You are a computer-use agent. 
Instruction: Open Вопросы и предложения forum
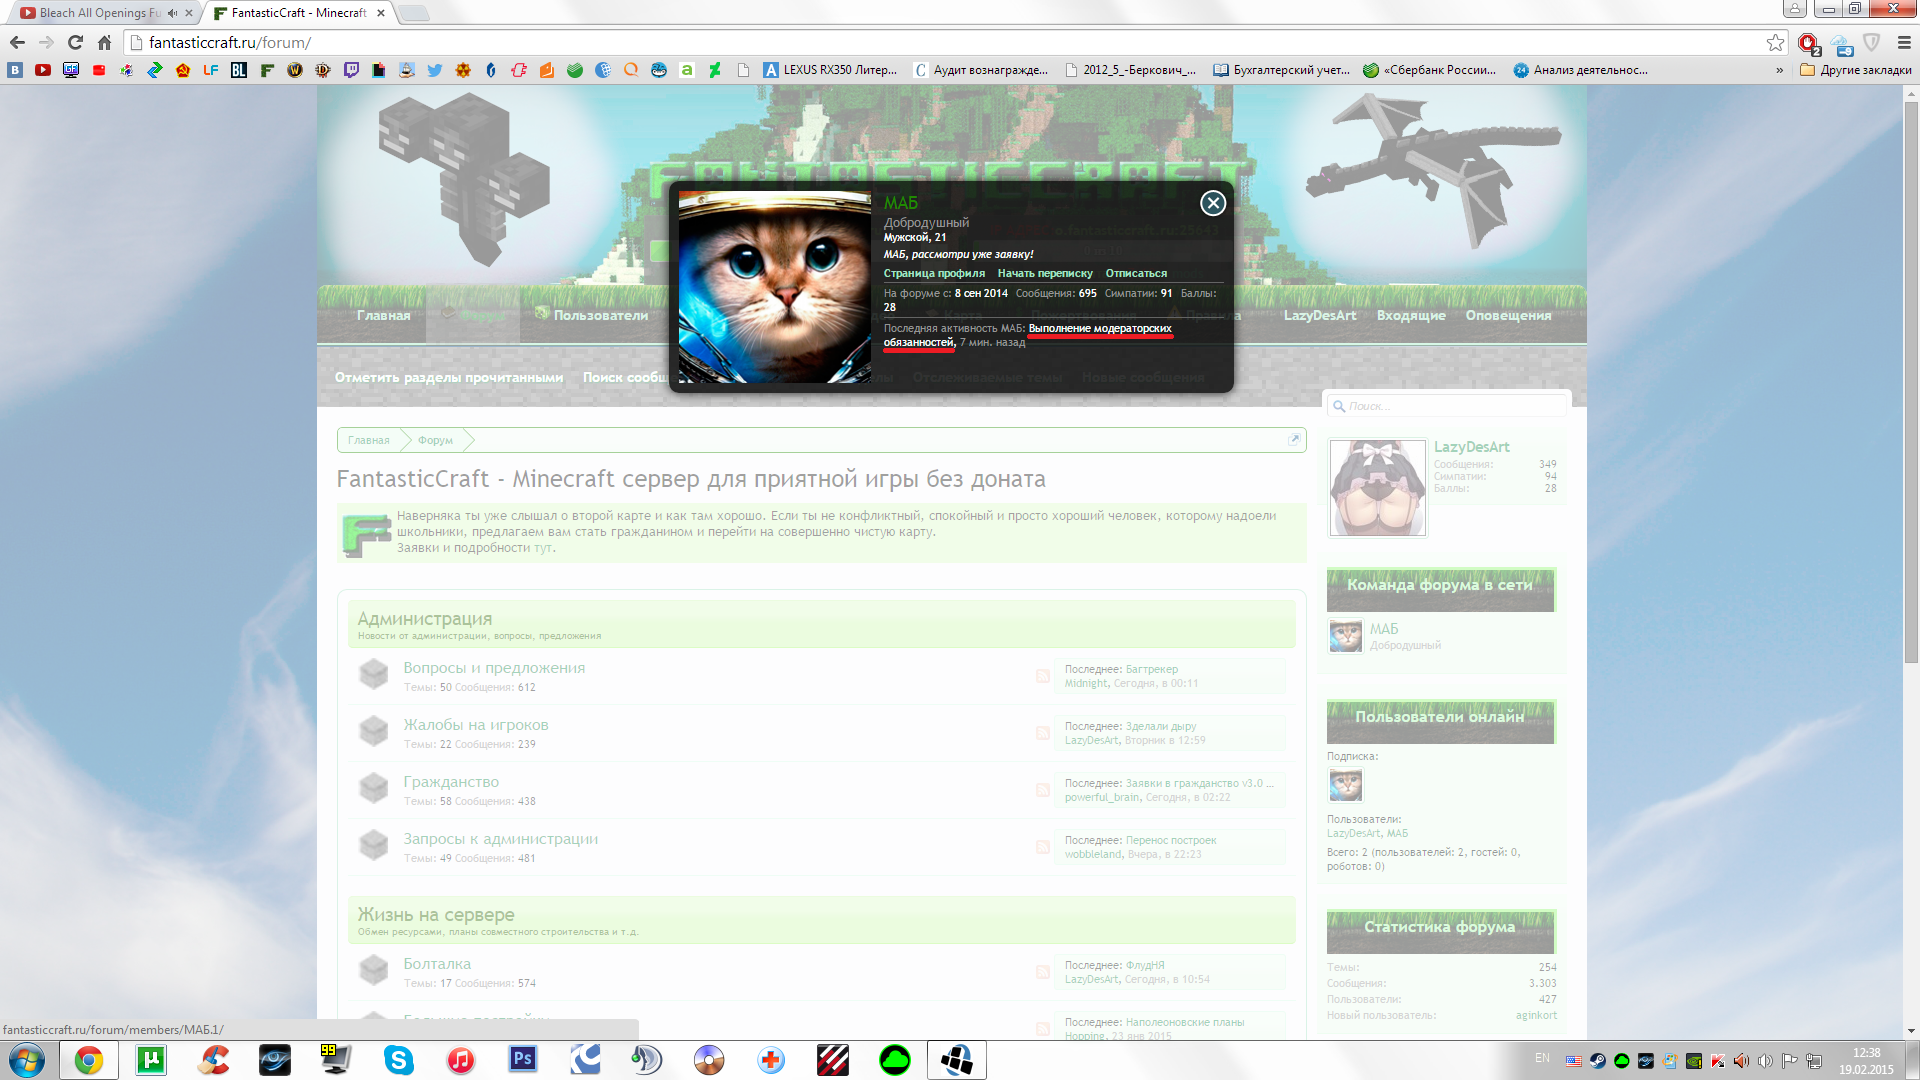tap(494, 668)
